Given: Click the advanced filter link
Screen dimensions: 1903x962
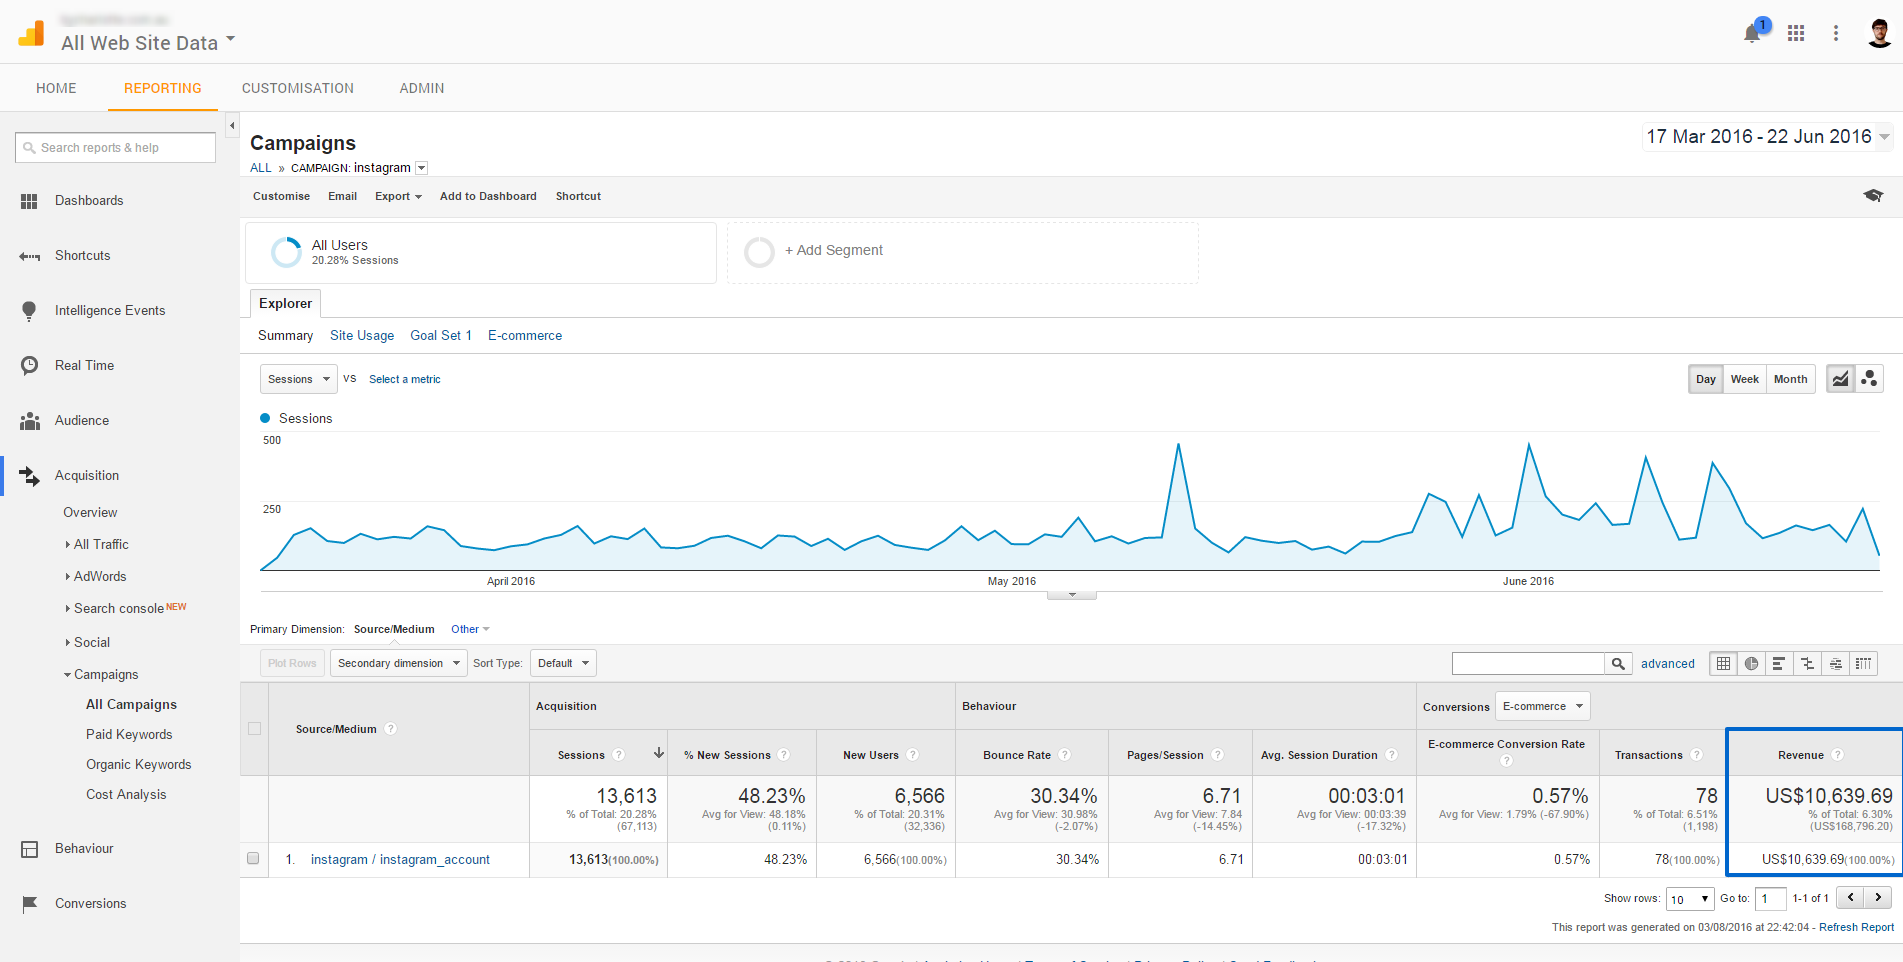Looking at the screenshot, I should tap(1667, 663).
